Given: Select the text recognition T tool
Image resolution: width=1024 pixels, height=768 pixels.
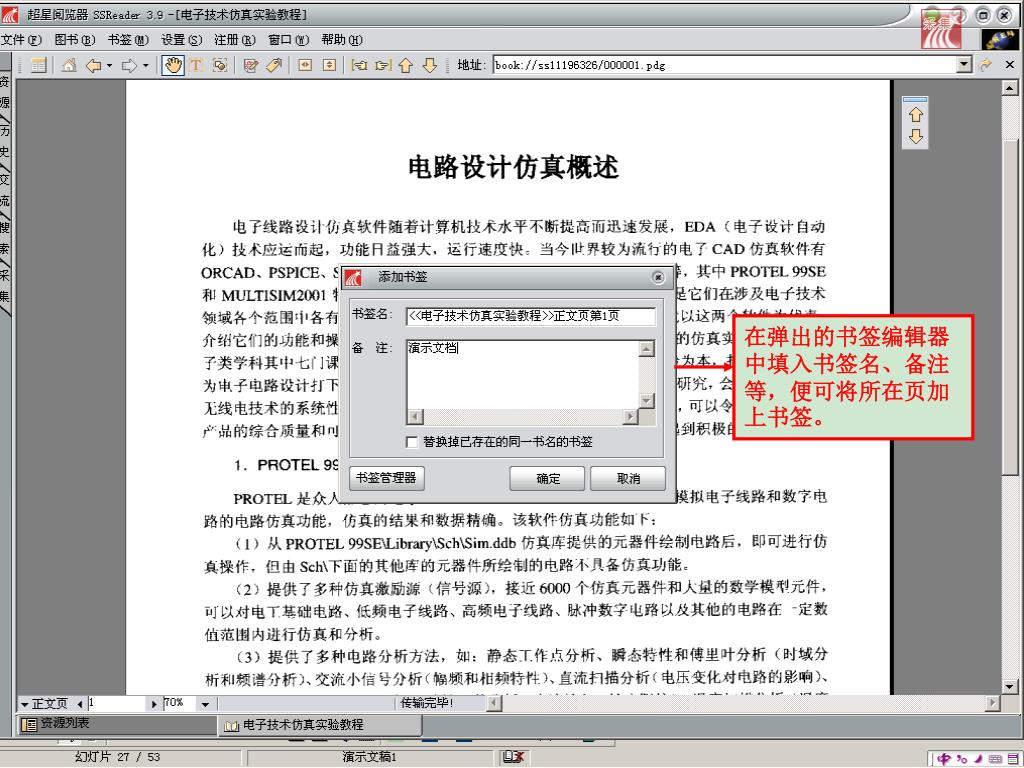Looking at the screenshot, I should coord(196,65).
